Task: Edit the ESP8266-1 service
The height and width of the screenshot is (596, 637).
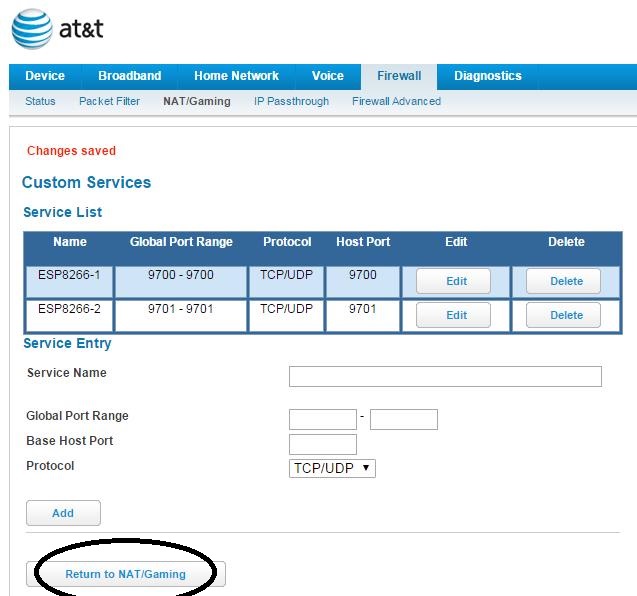Action: pos(453,281)
